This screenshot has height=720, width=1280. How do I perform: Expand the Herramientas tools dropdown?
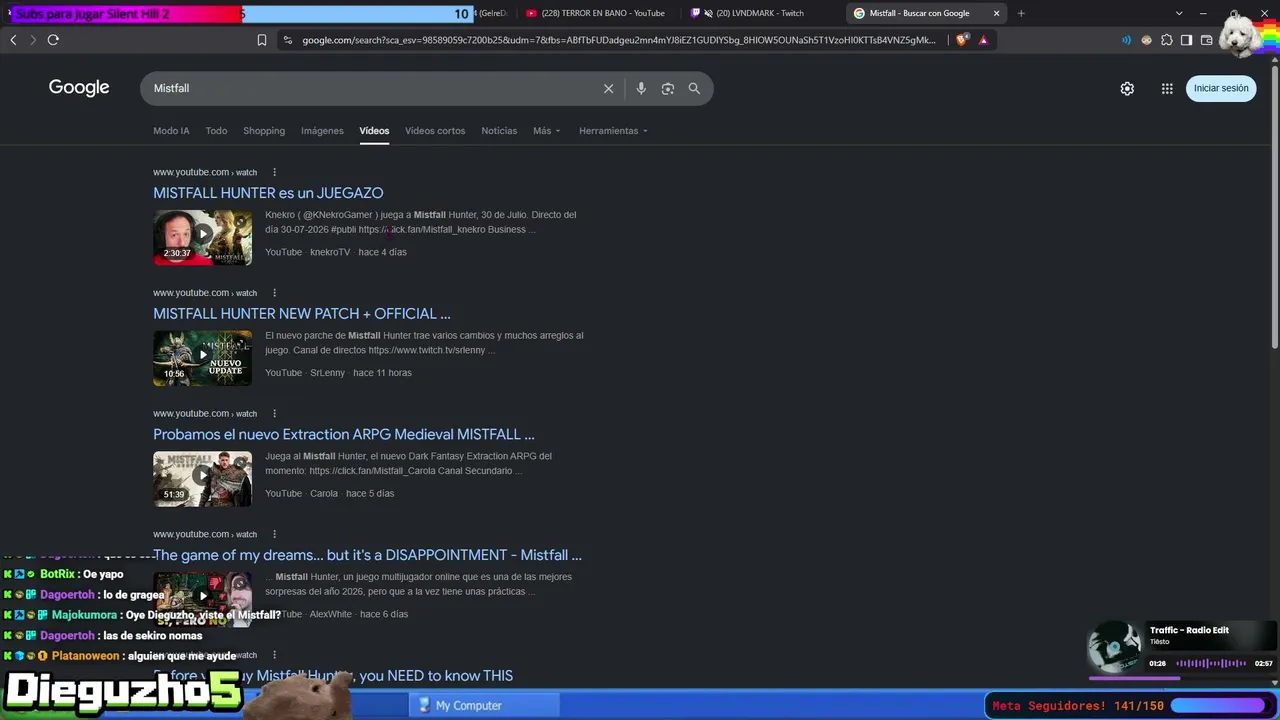[x=613, y=131]
